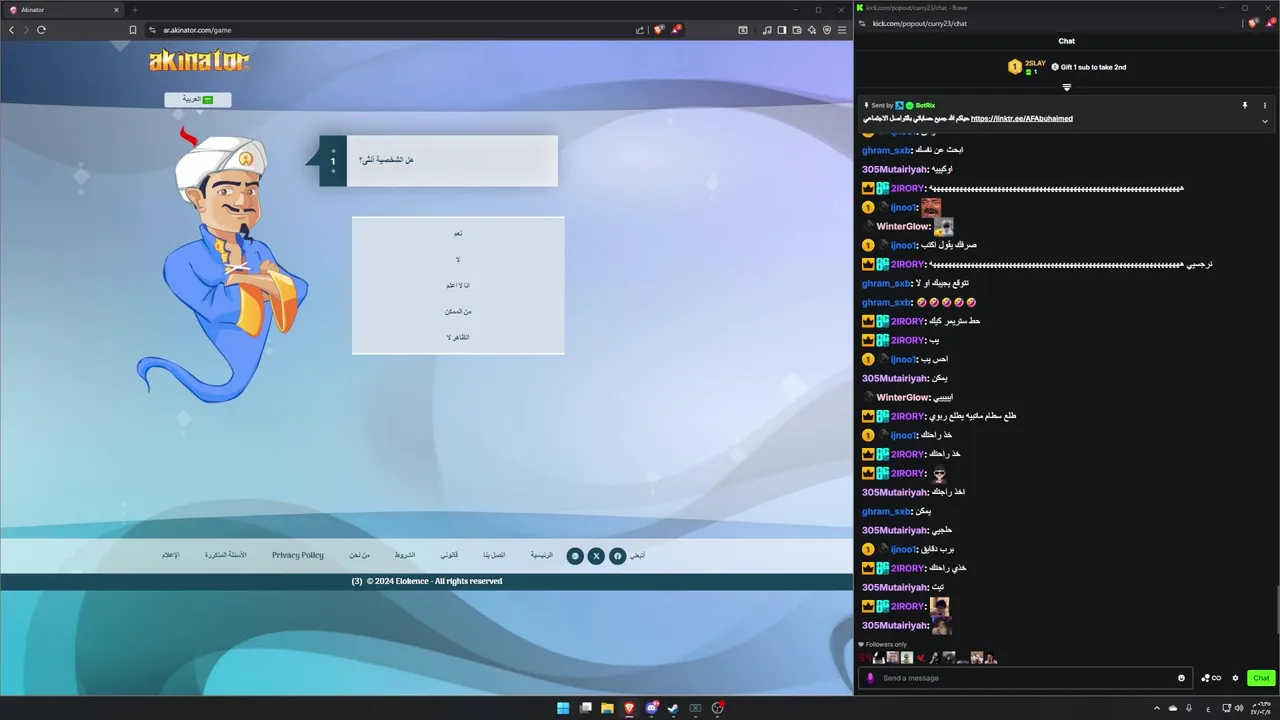Open chat settings gear
This screenshot has width=1280, height=720.
[1235, 678]
